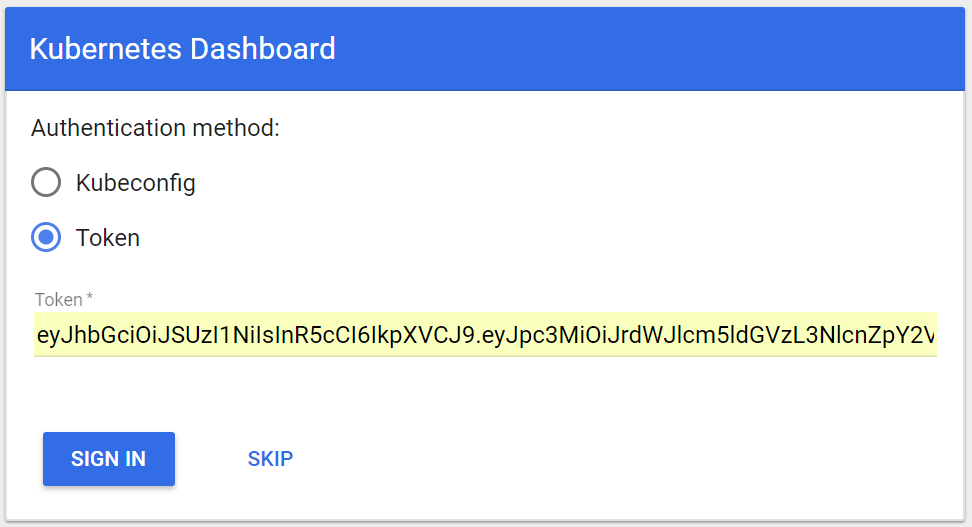Choose Token as the authentication method
Image resolution: width=972 pixels, height=527 pixels.
(x=46, y=238)
